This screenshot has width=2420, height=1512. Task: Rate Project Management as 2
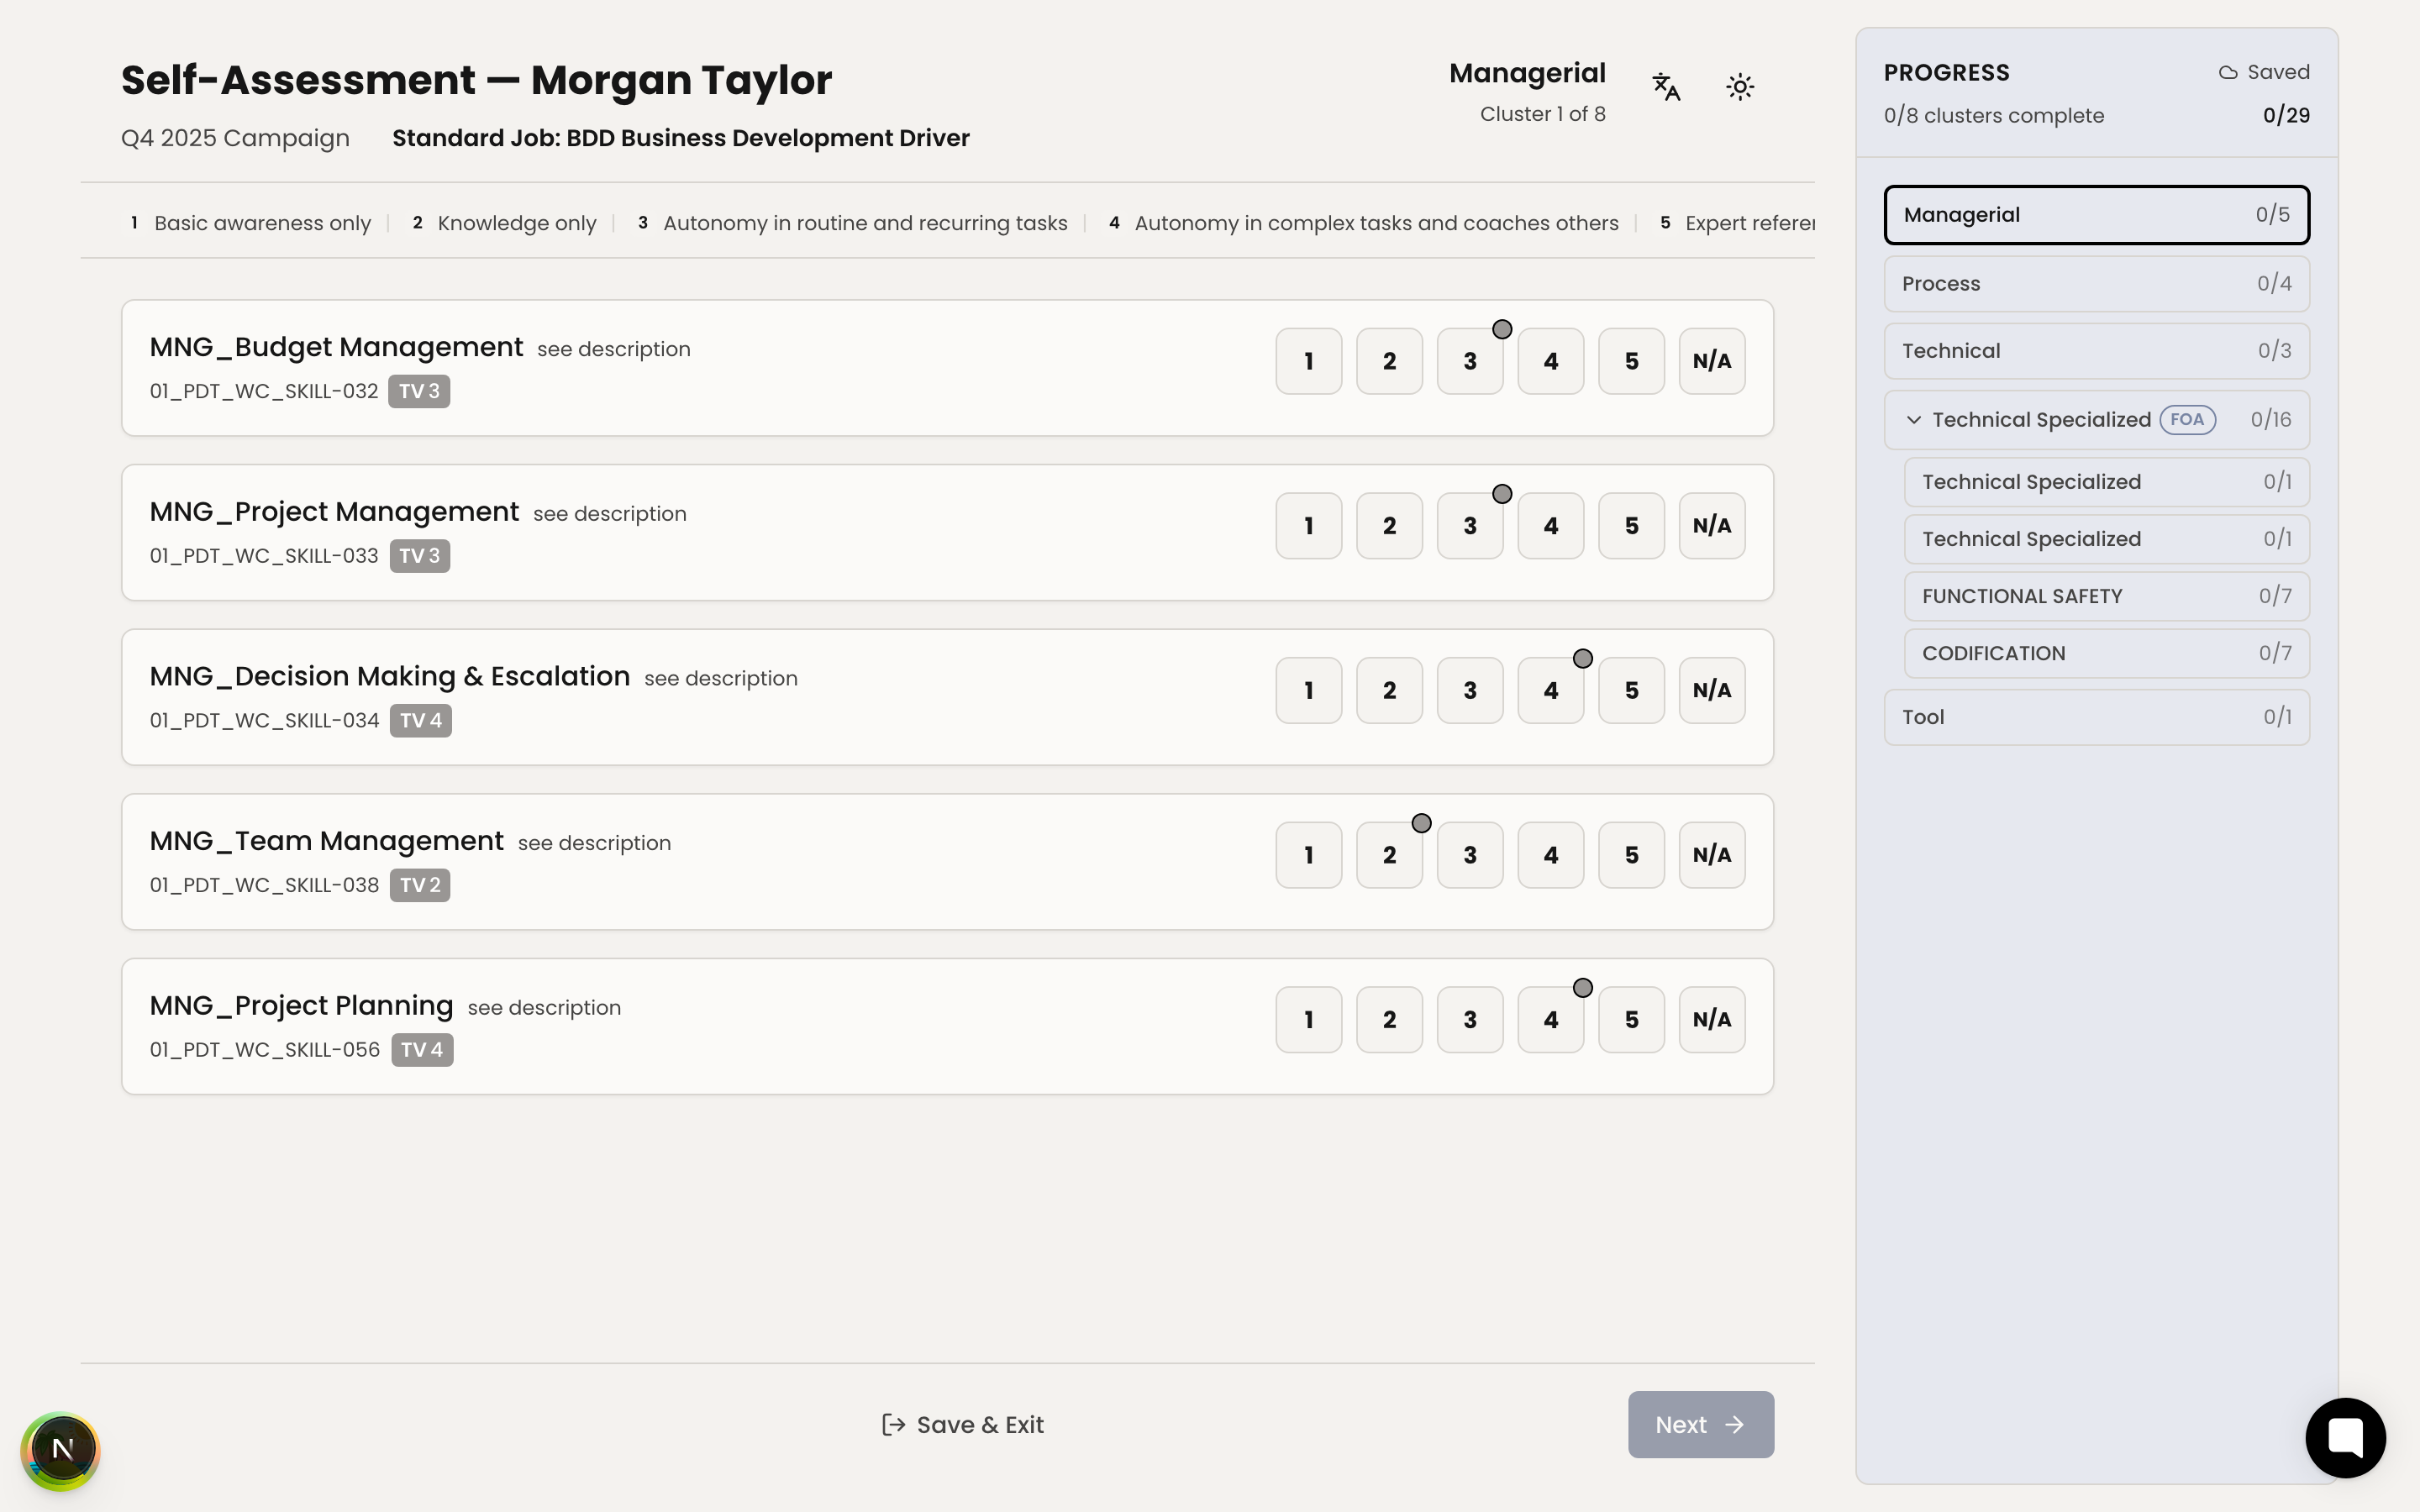tap(1389, 526)
